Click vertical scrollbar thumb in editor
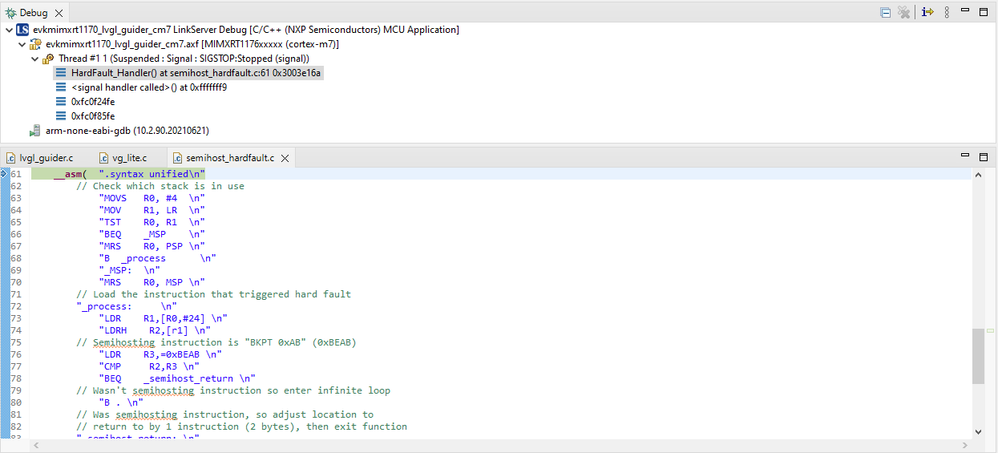Viewport: 998px width, 453px height. [978, 356]
